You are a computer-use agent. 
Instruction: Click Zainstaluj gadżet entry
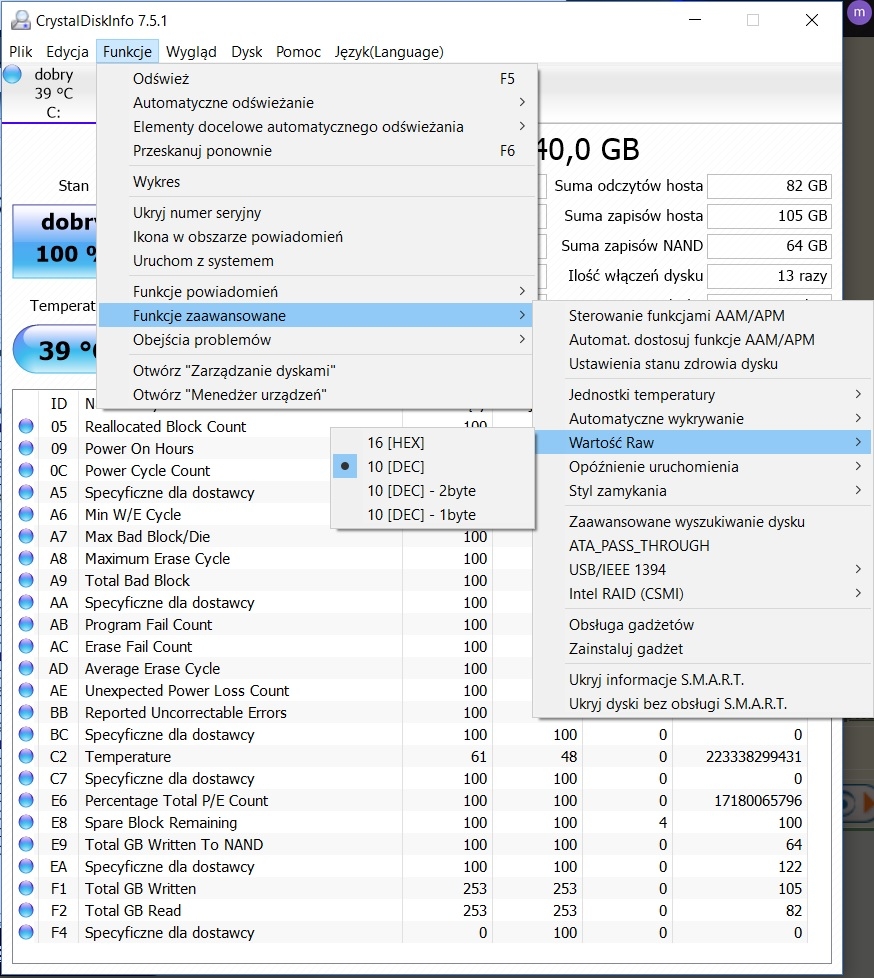point(702,649)
